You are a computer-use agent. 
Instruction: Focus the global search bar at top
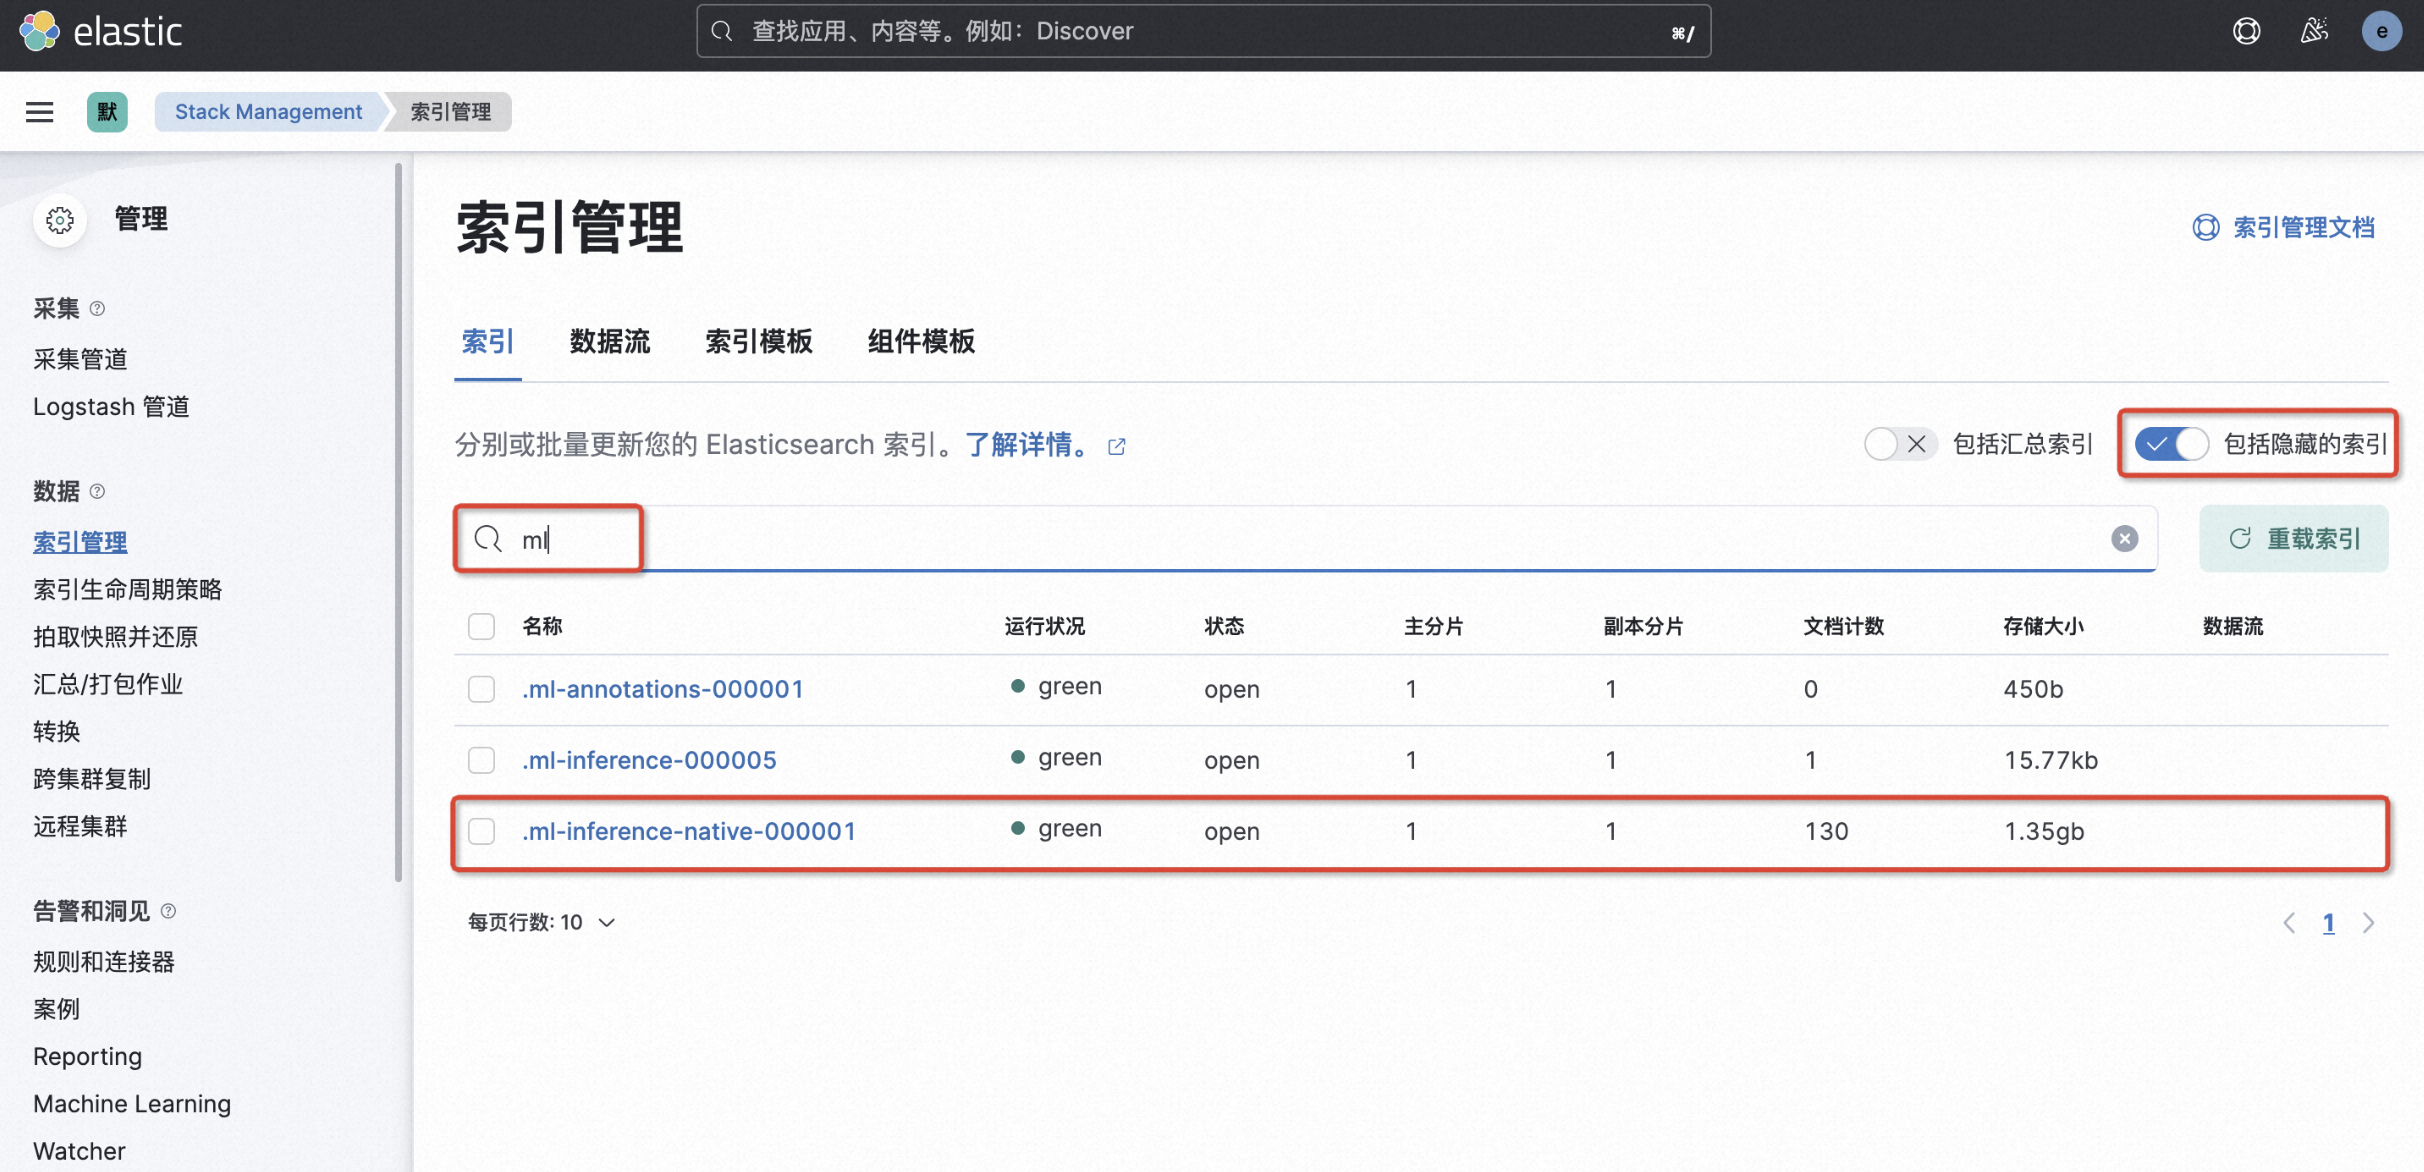(x=1203, y=32)
